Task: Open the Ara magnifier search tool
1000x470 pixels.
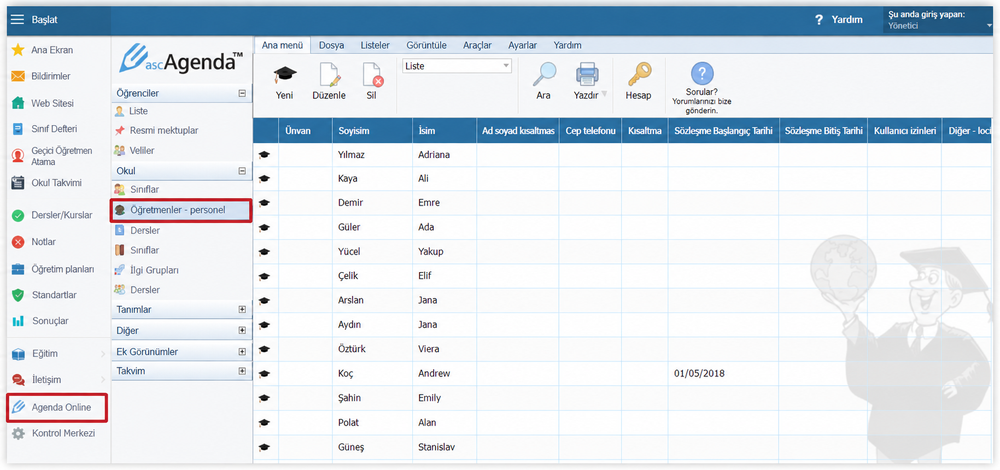Action: [x=544, y=74]
